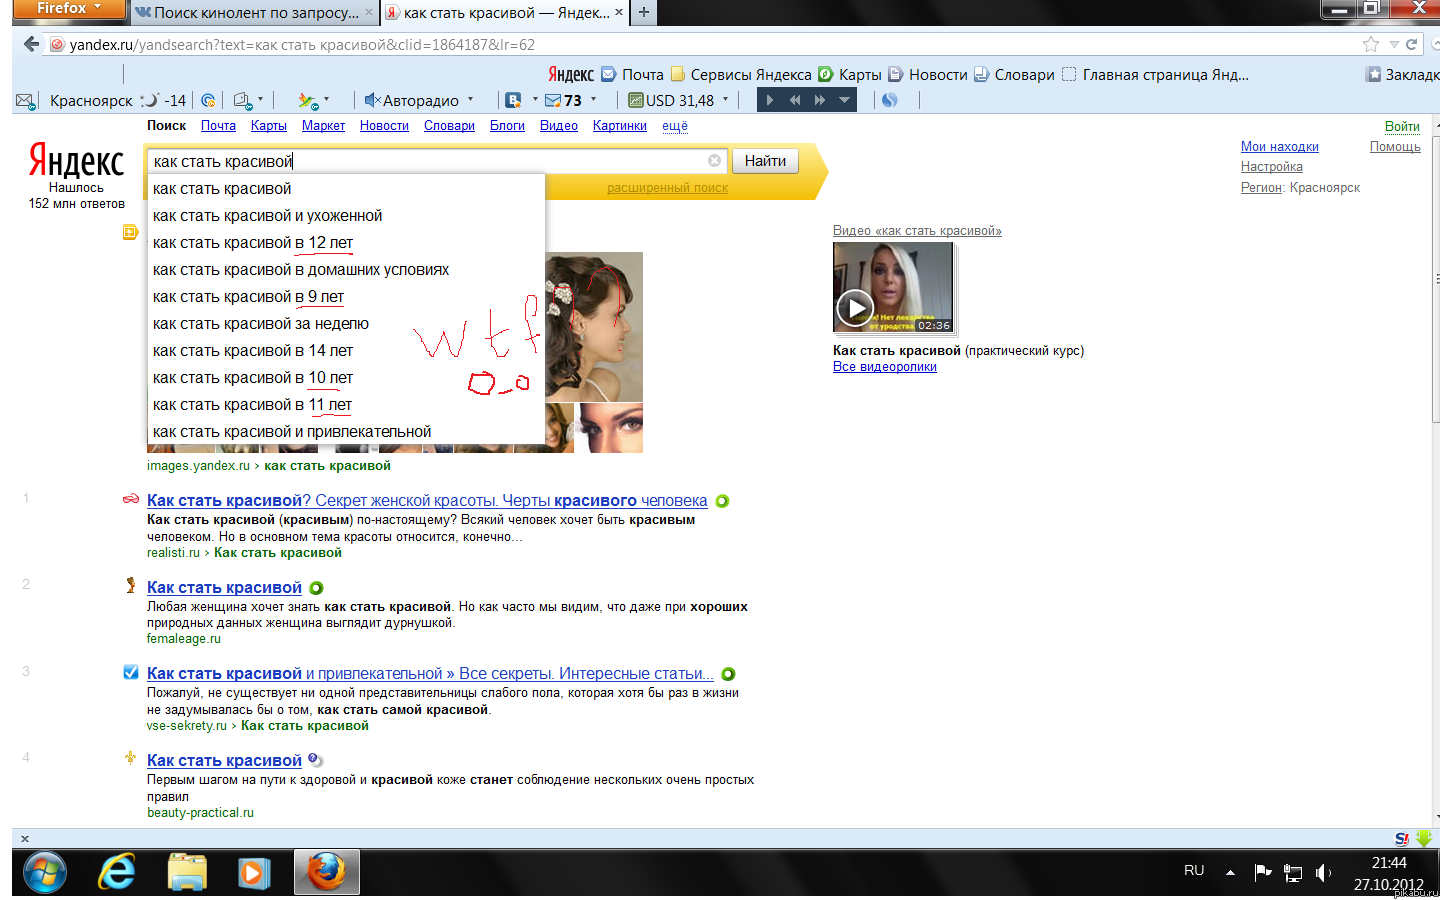Open the URL history dropdown arrow
Viewport: 1440px width, 900px height.
pos(1394,44)
